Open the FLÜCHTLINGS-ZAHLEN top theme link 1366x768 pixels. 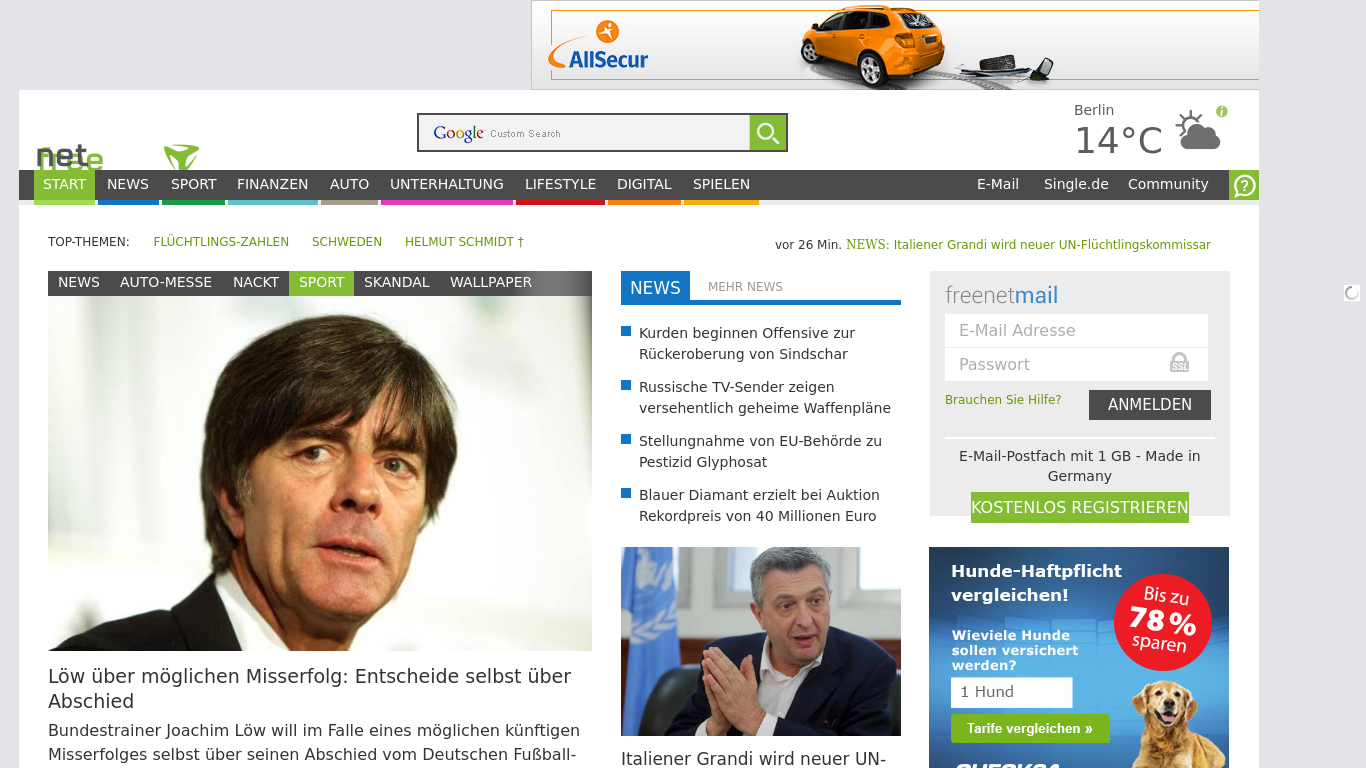coord(221,241)
